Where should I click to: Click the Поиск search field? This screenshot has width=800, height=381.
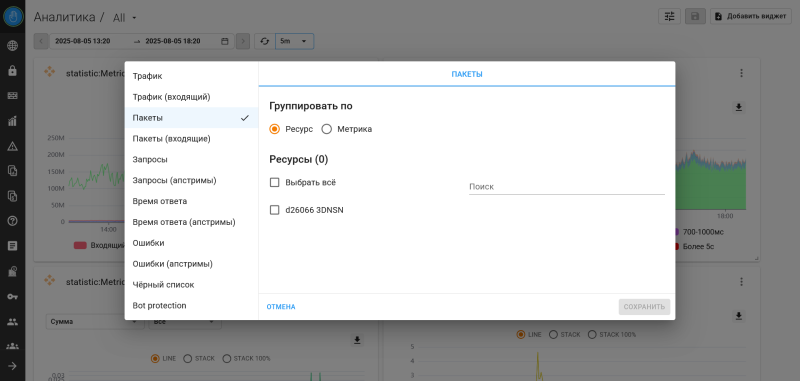(x=567, y=187)
